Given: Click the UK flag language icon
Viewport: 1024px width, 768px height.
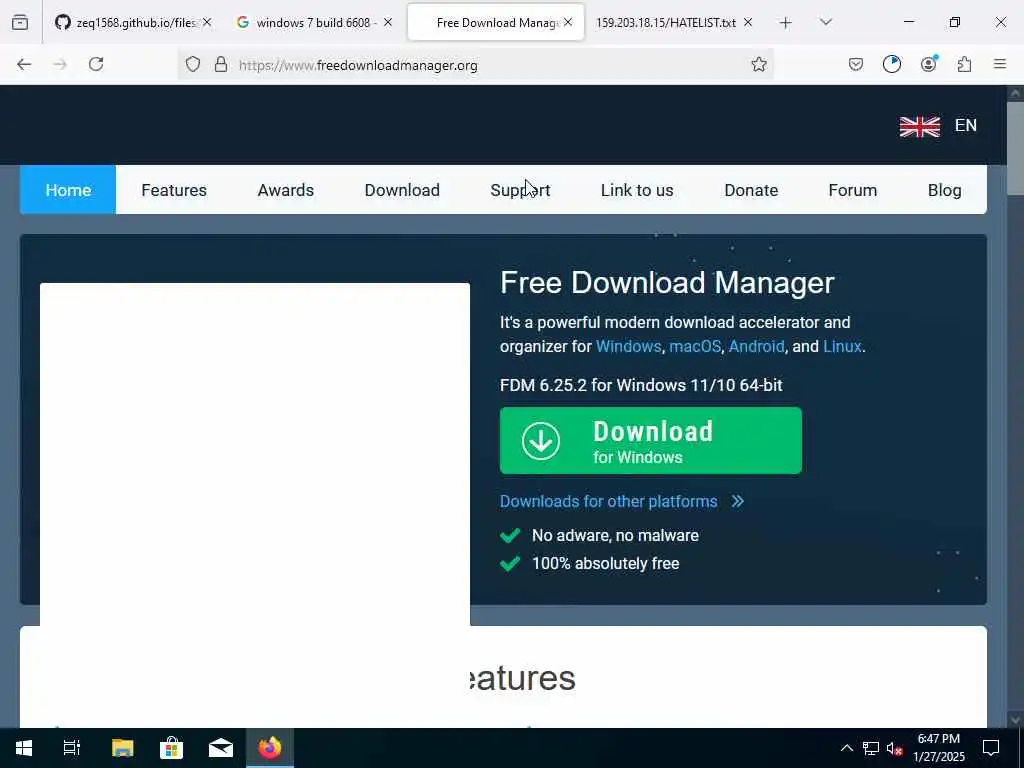Looking at the screenshot, I should 920,126.
